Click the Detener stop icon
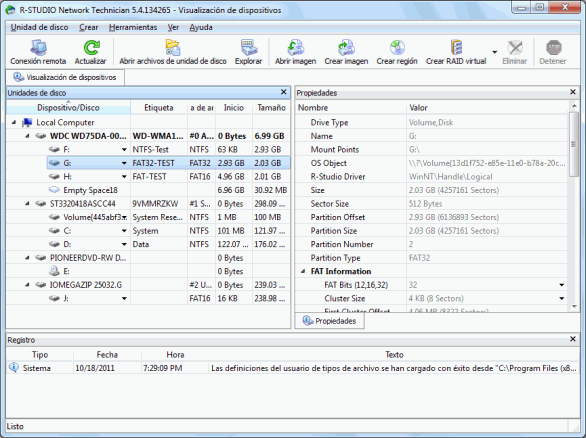This screenshot has width=586, height=438. point(553,48)
